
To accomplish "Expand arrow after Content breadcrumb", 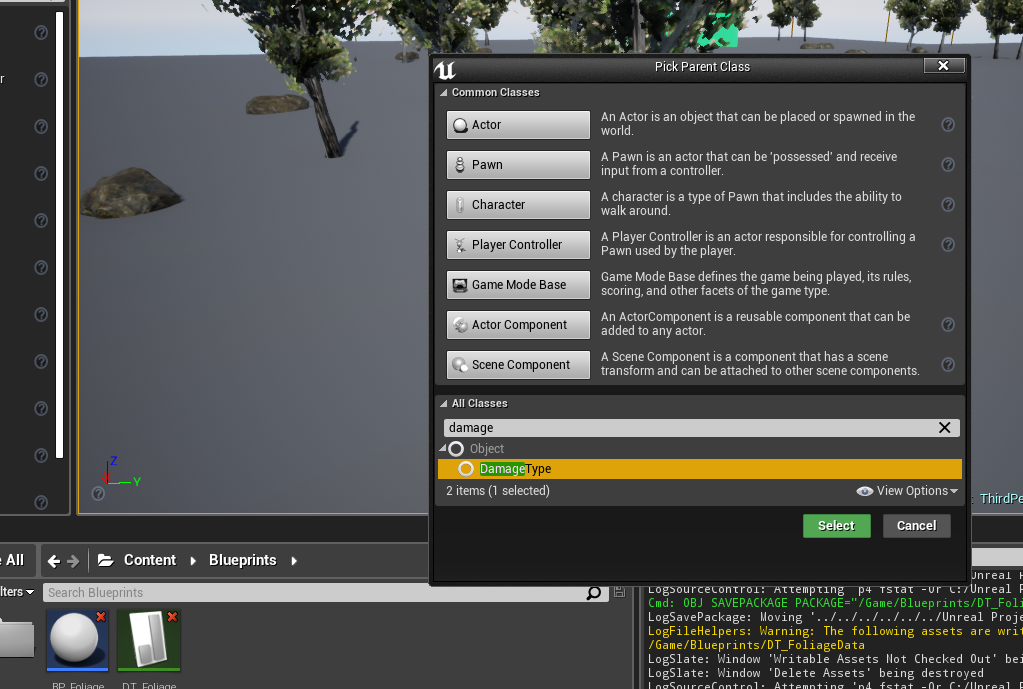I will pyautogui.click(x=193, y=560).
